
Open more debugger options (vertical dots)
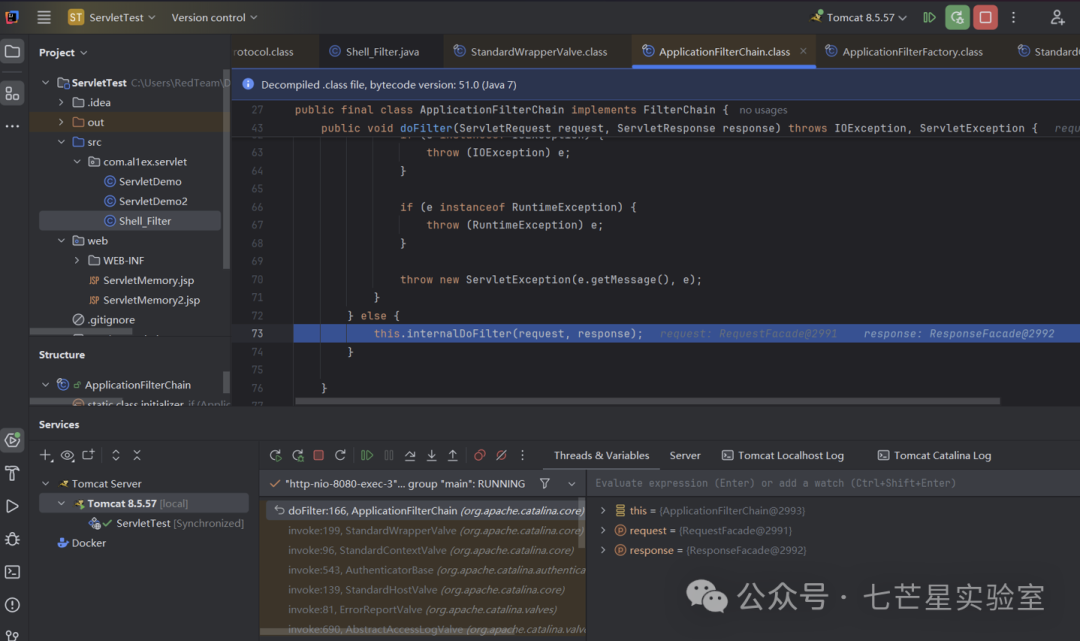pos(523,455)
